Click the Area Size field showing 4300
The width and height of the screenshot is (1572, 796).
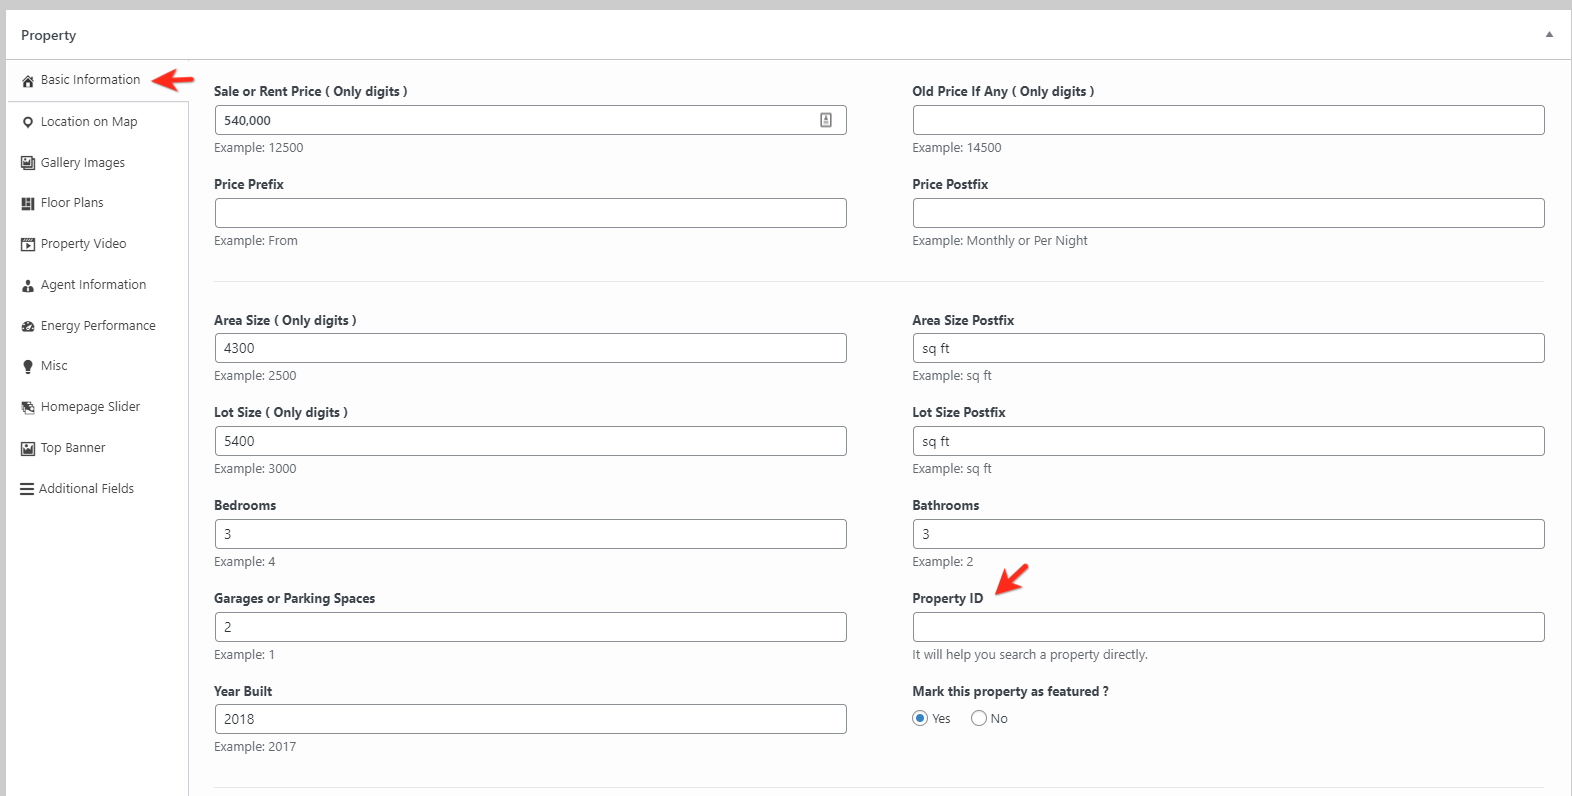(x=530, y=348)
